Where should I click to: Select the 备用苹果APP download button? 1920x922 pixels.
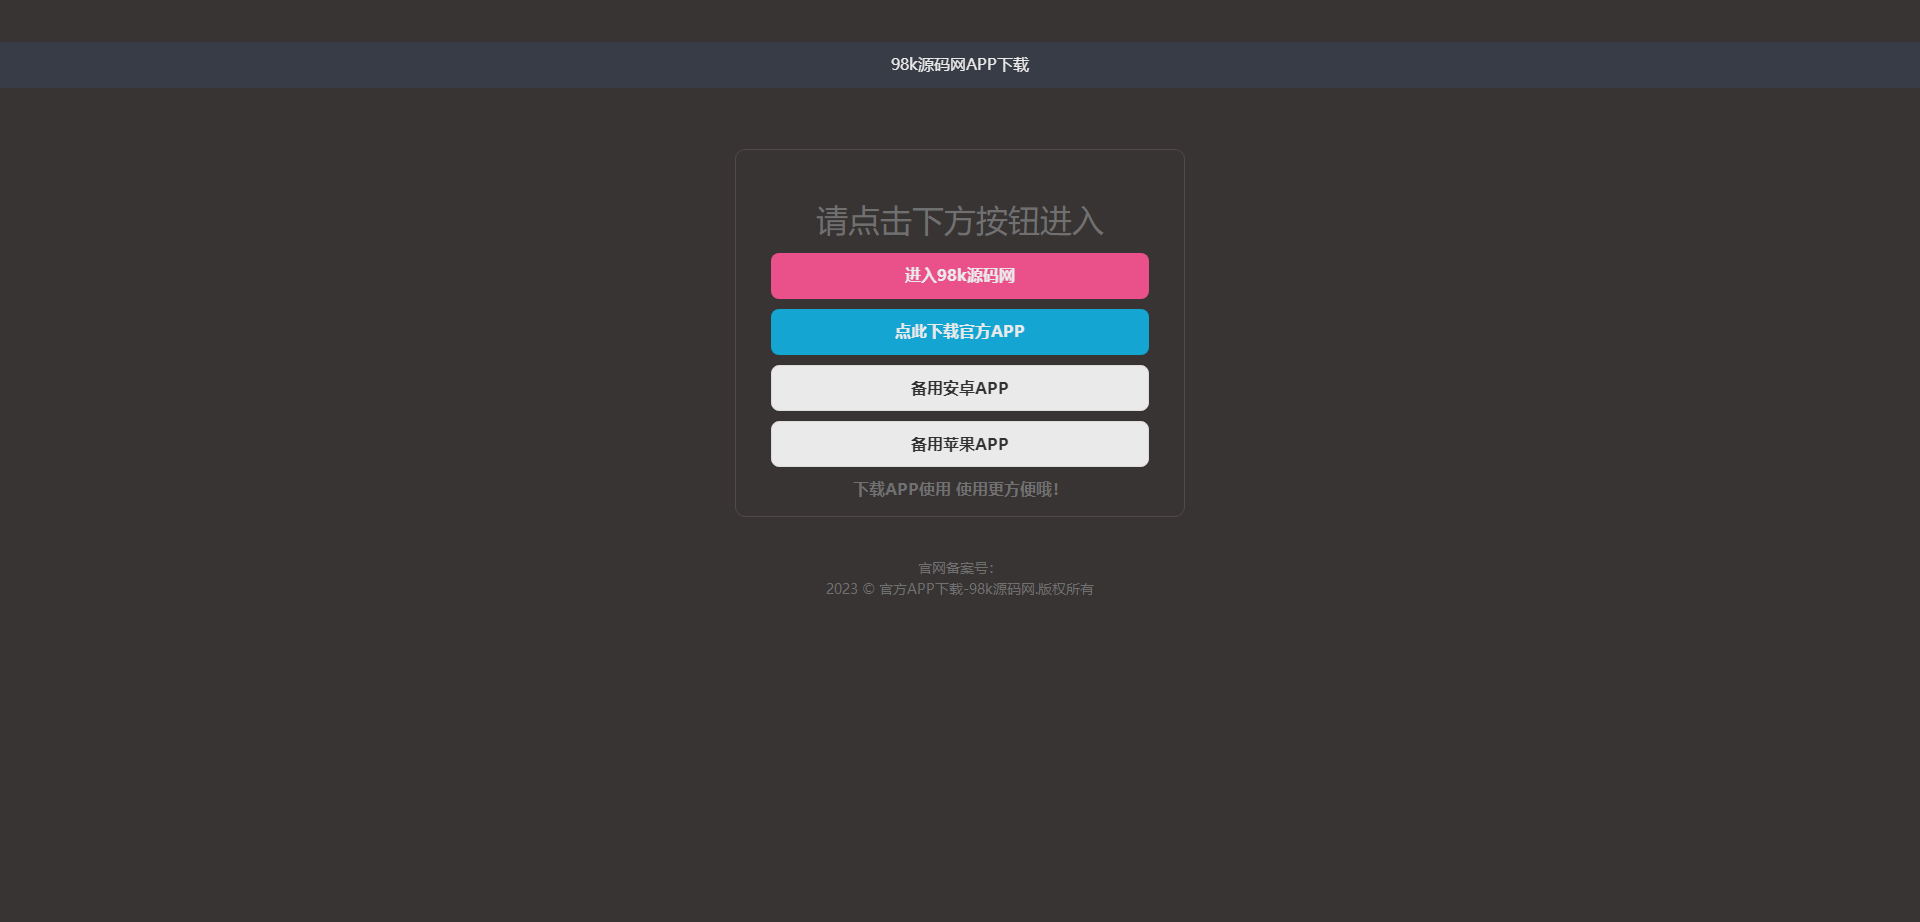click(959, 444)
